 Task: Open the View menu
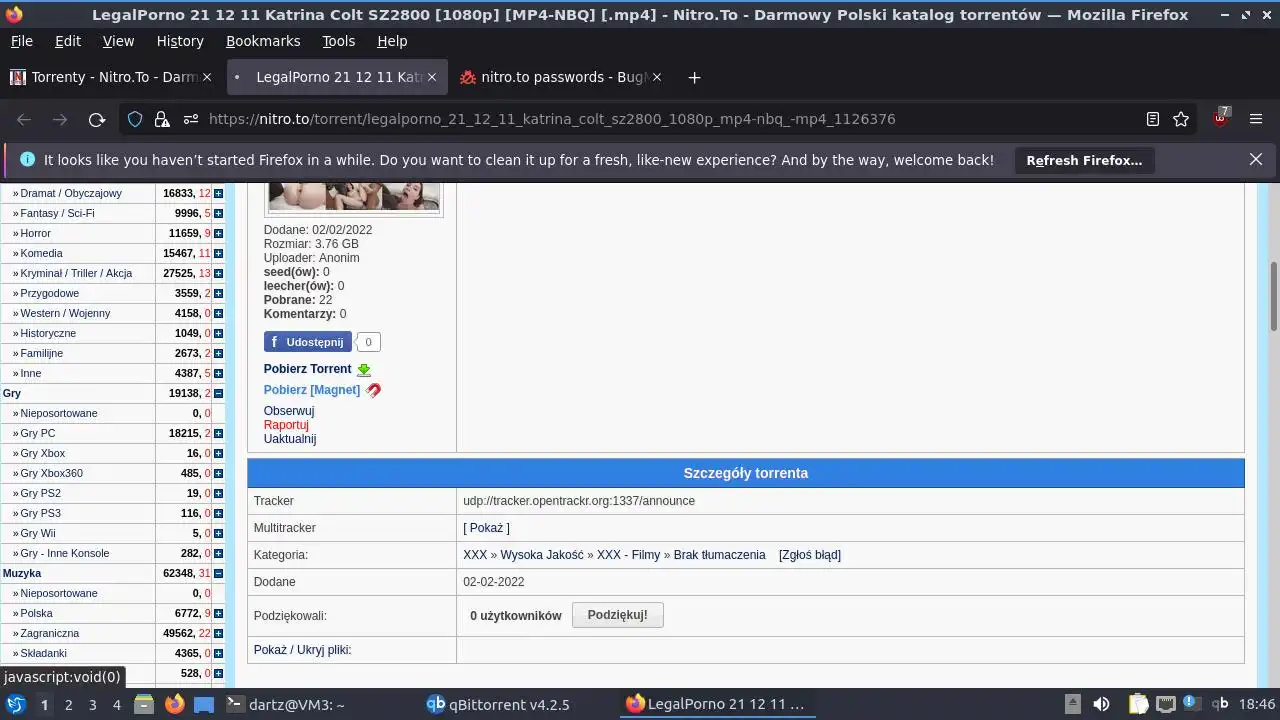pos(118,41)
